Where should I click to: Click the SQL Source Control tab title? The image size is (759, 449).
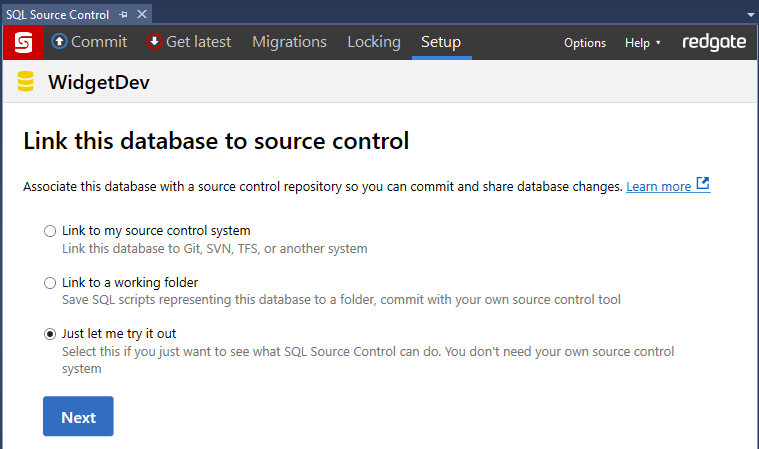pos(57,15)
